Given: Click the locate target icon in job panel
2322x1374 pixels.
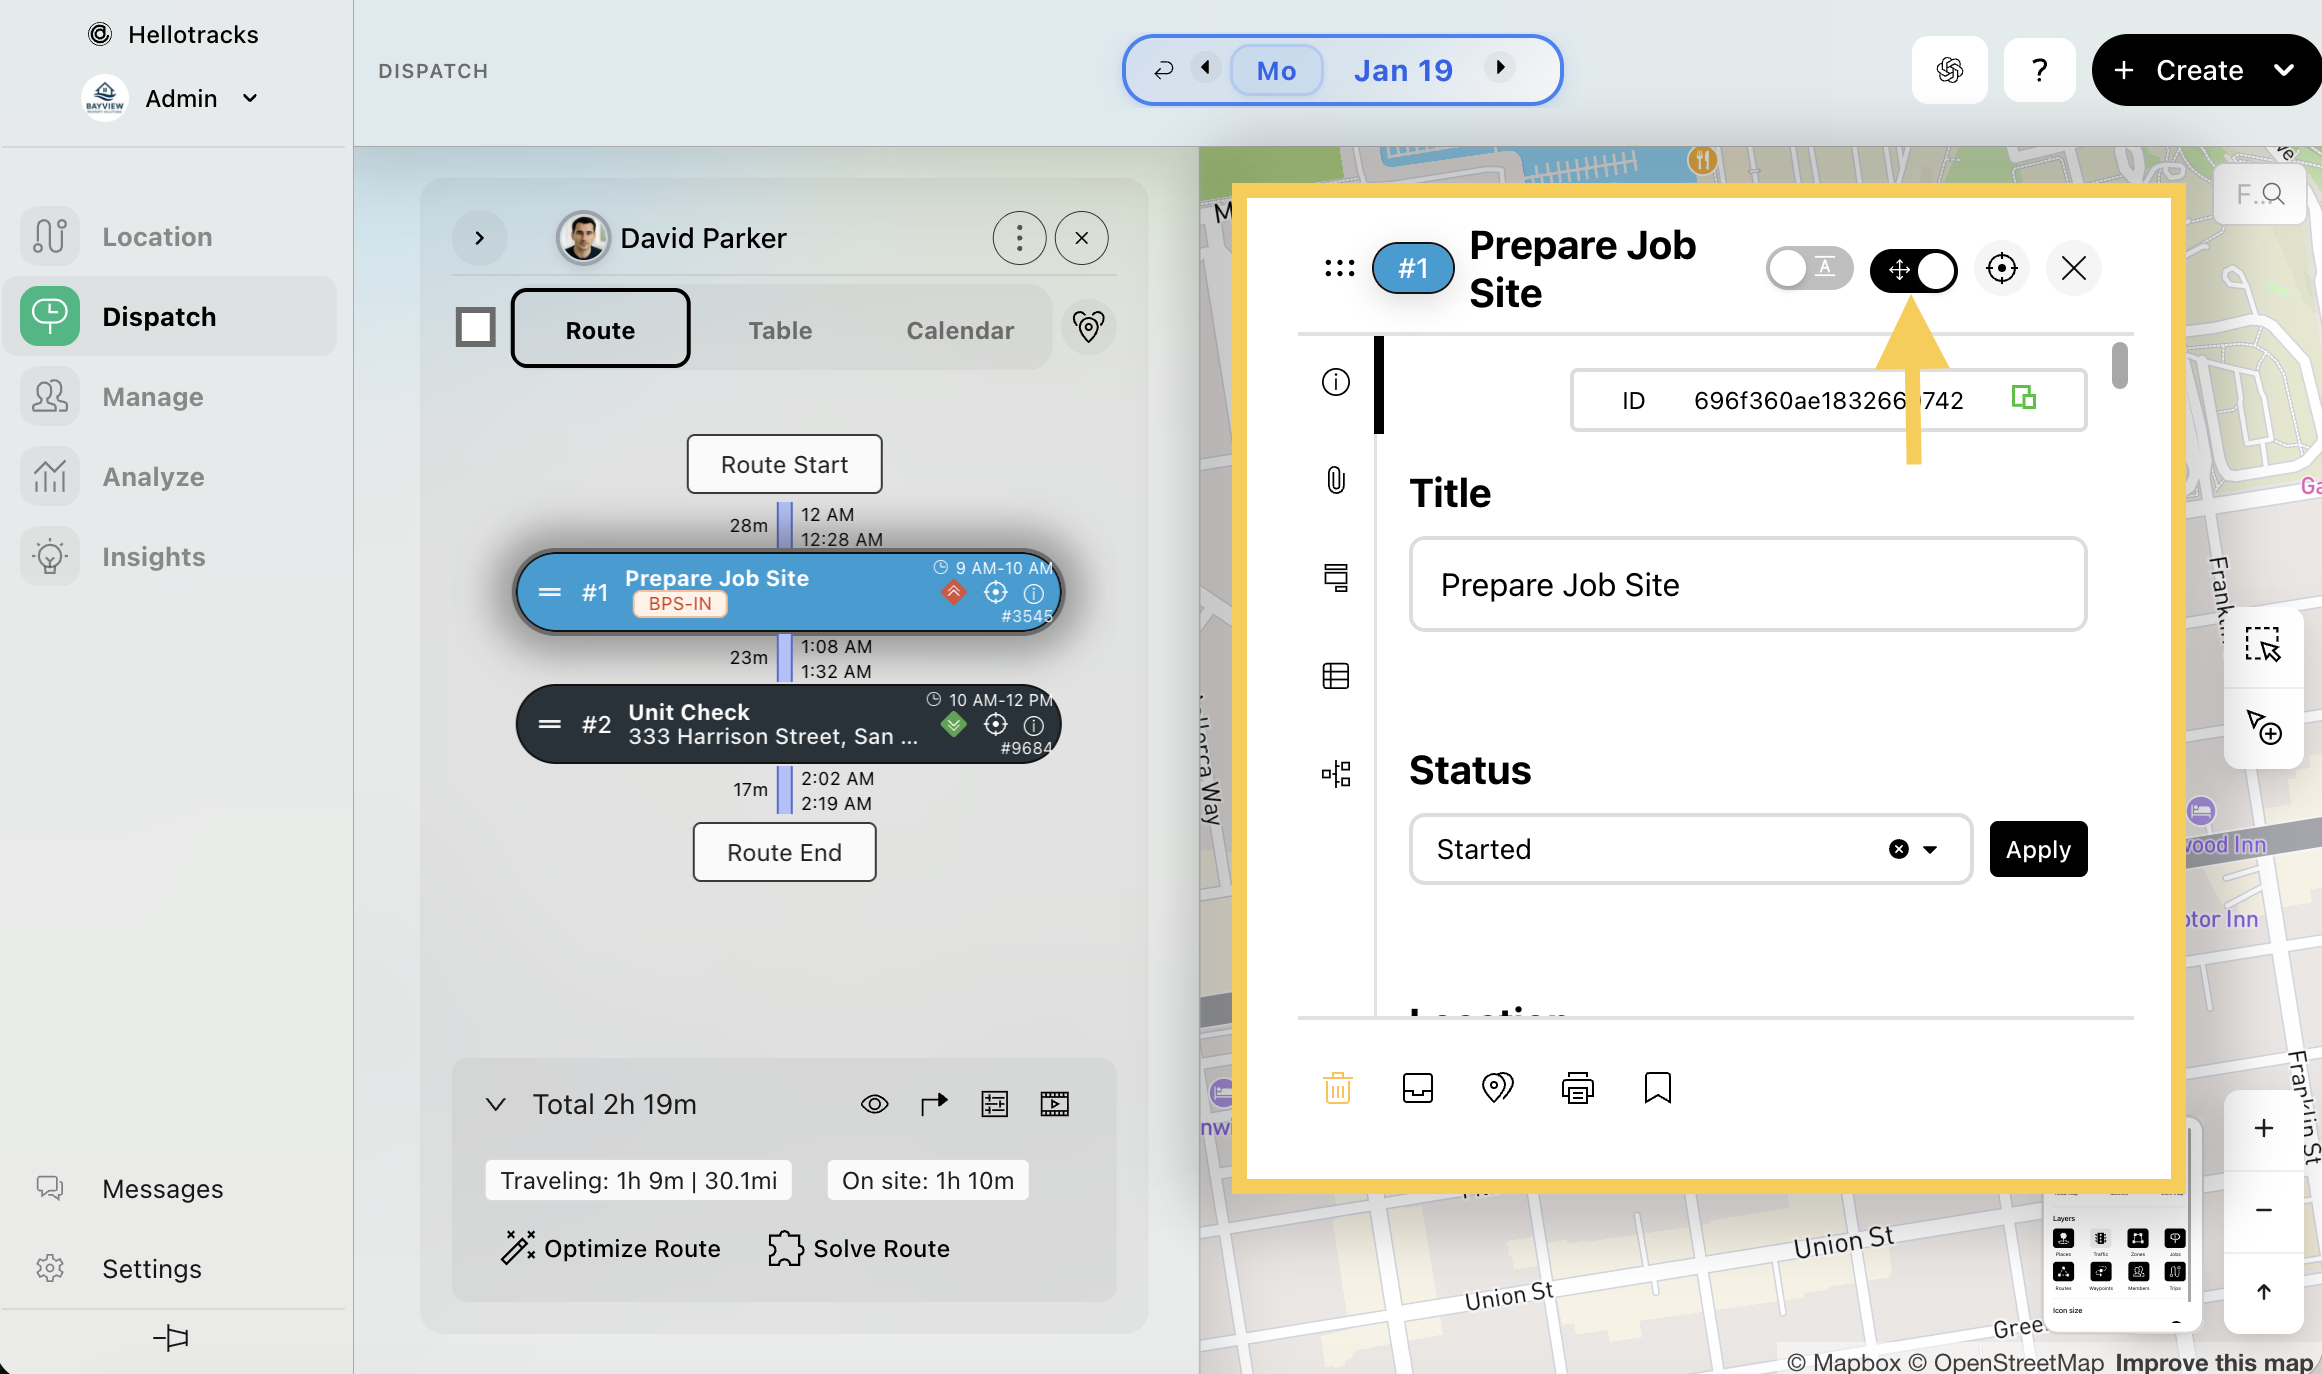Looking at the screenshot, I should (2001, 268).
